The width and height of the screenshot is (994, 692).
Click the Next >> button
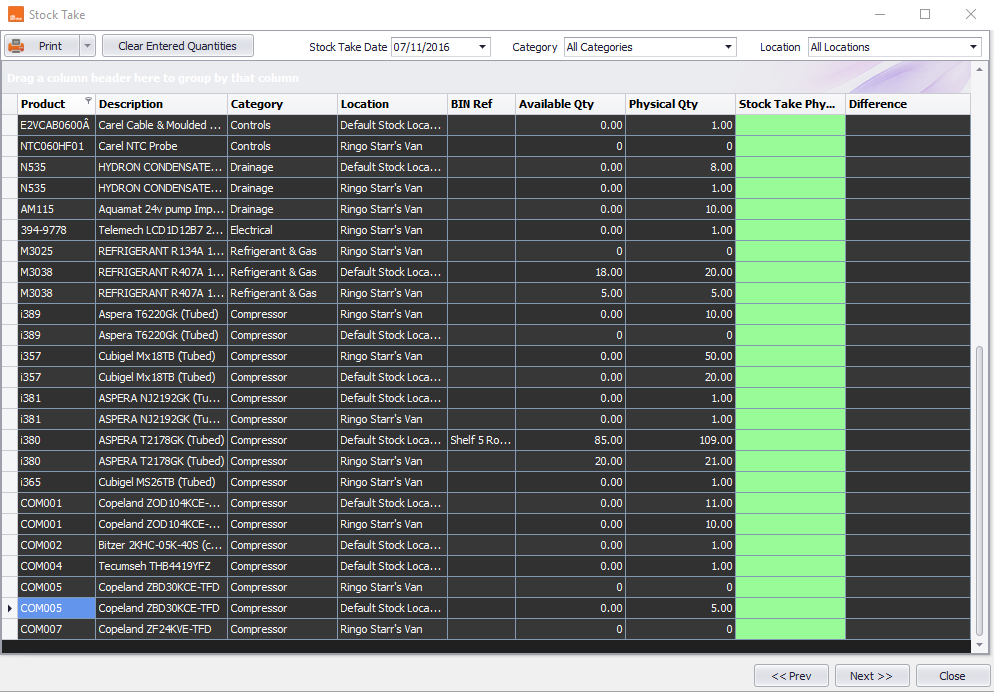pyautogui.click(x=871, y=675)
